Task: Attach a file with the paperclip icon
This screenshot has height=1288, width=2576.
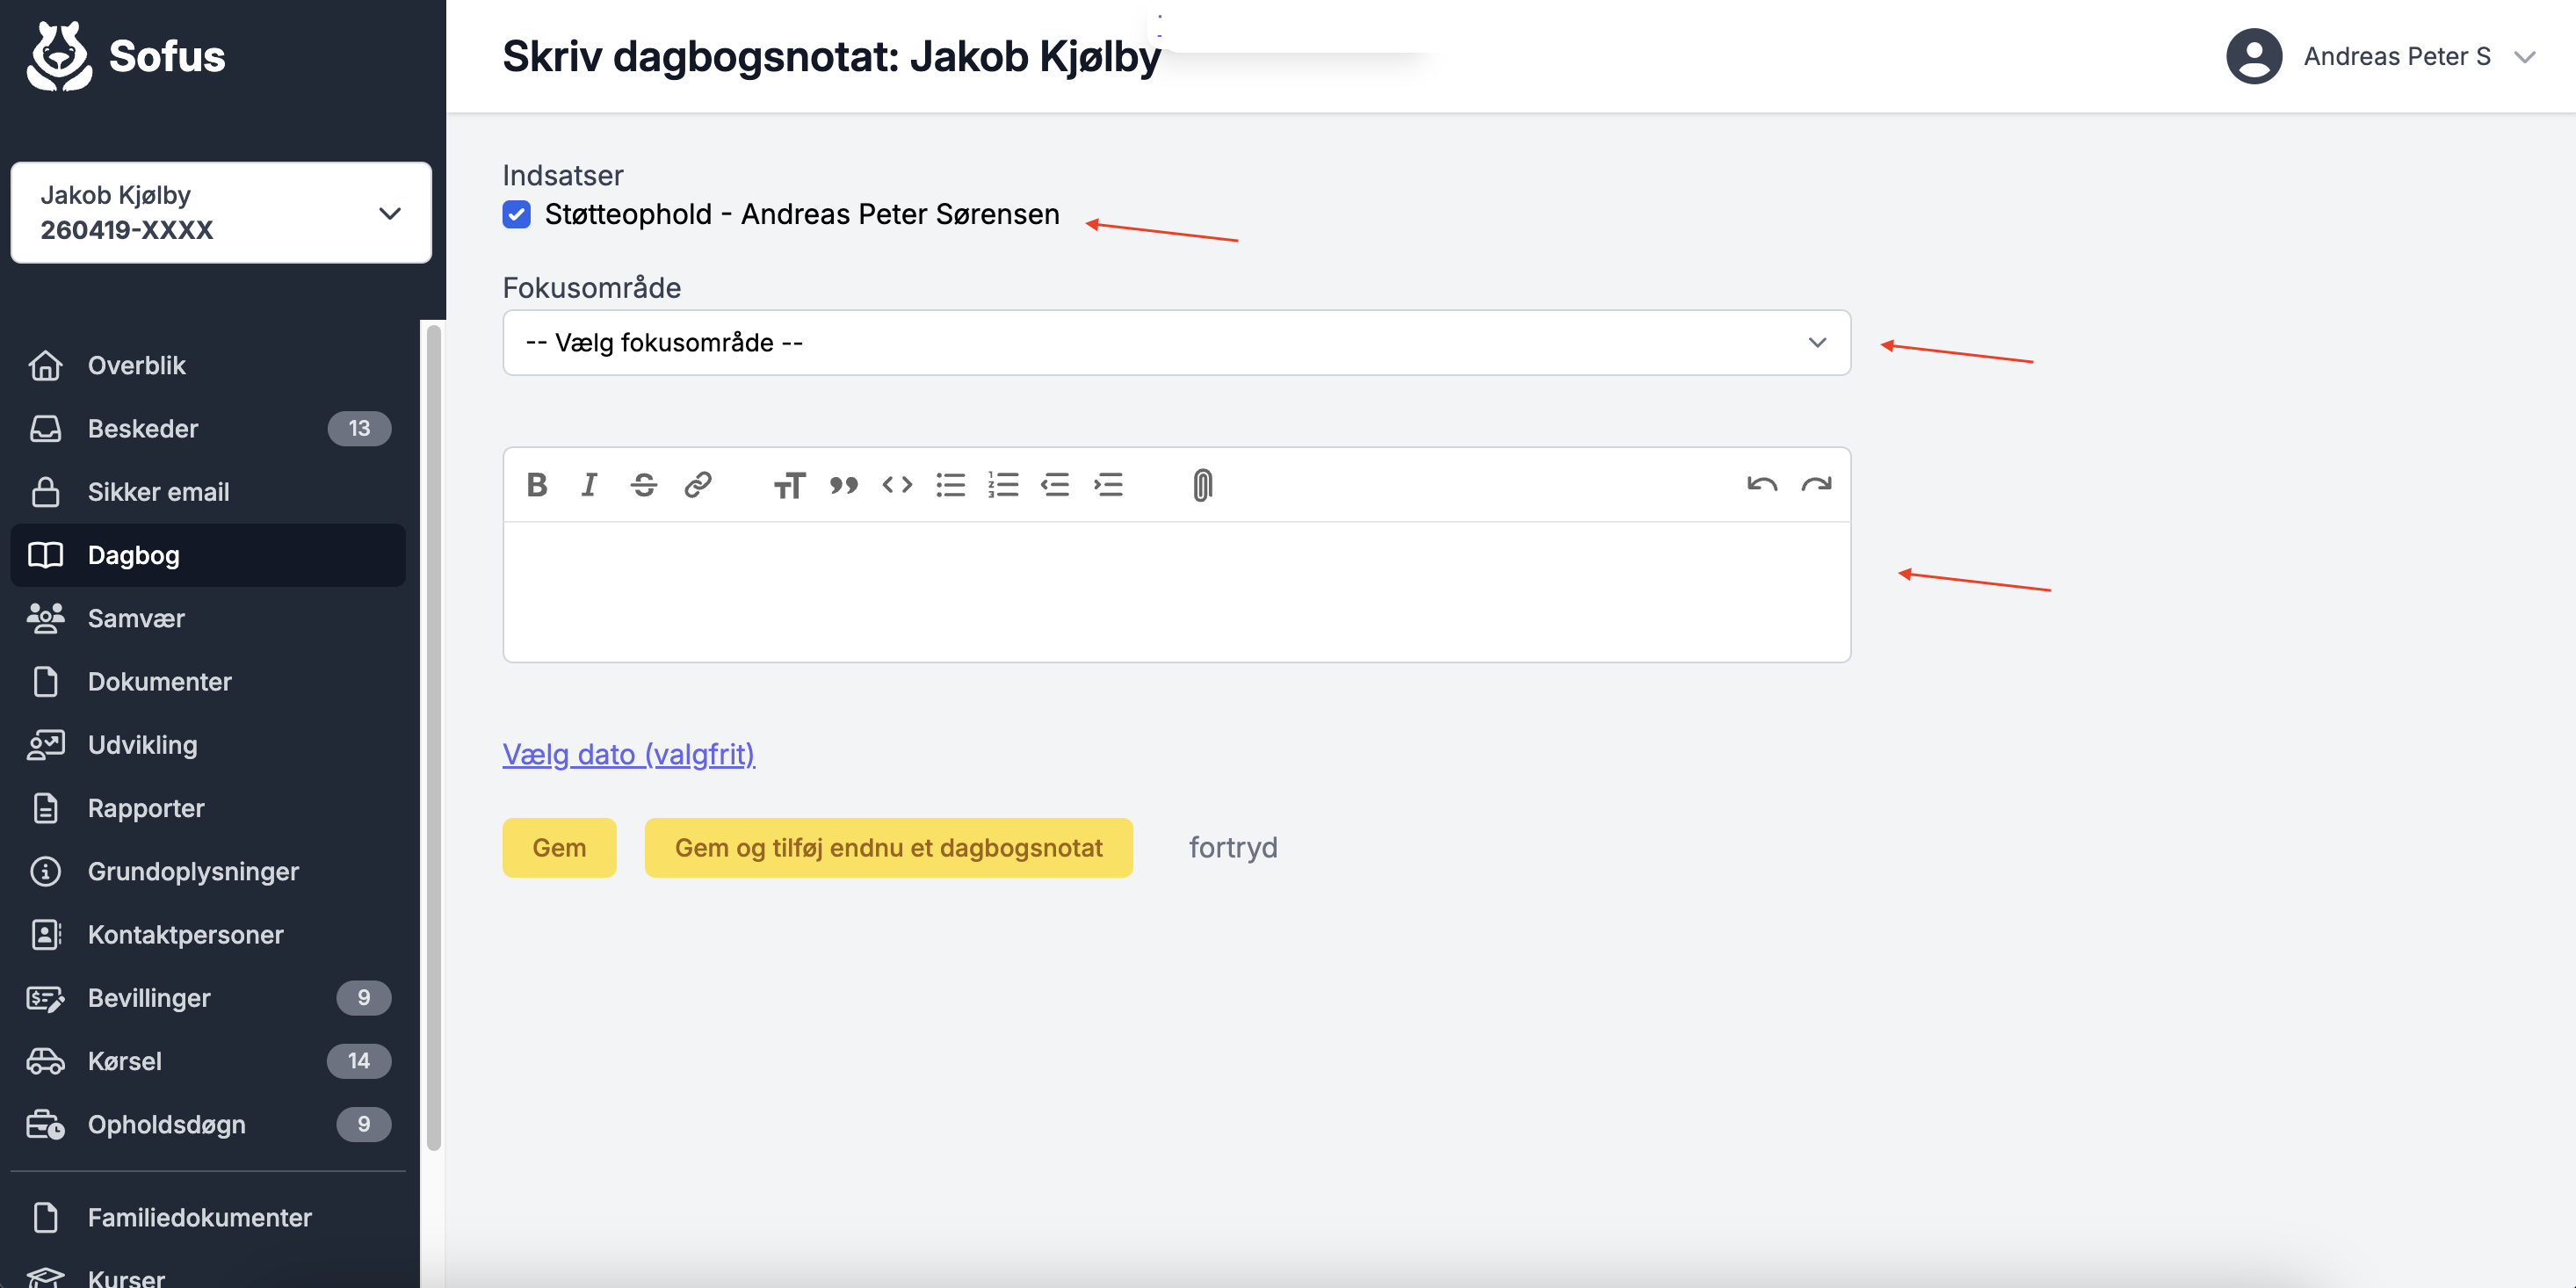Action: [x=1202, y=485]
